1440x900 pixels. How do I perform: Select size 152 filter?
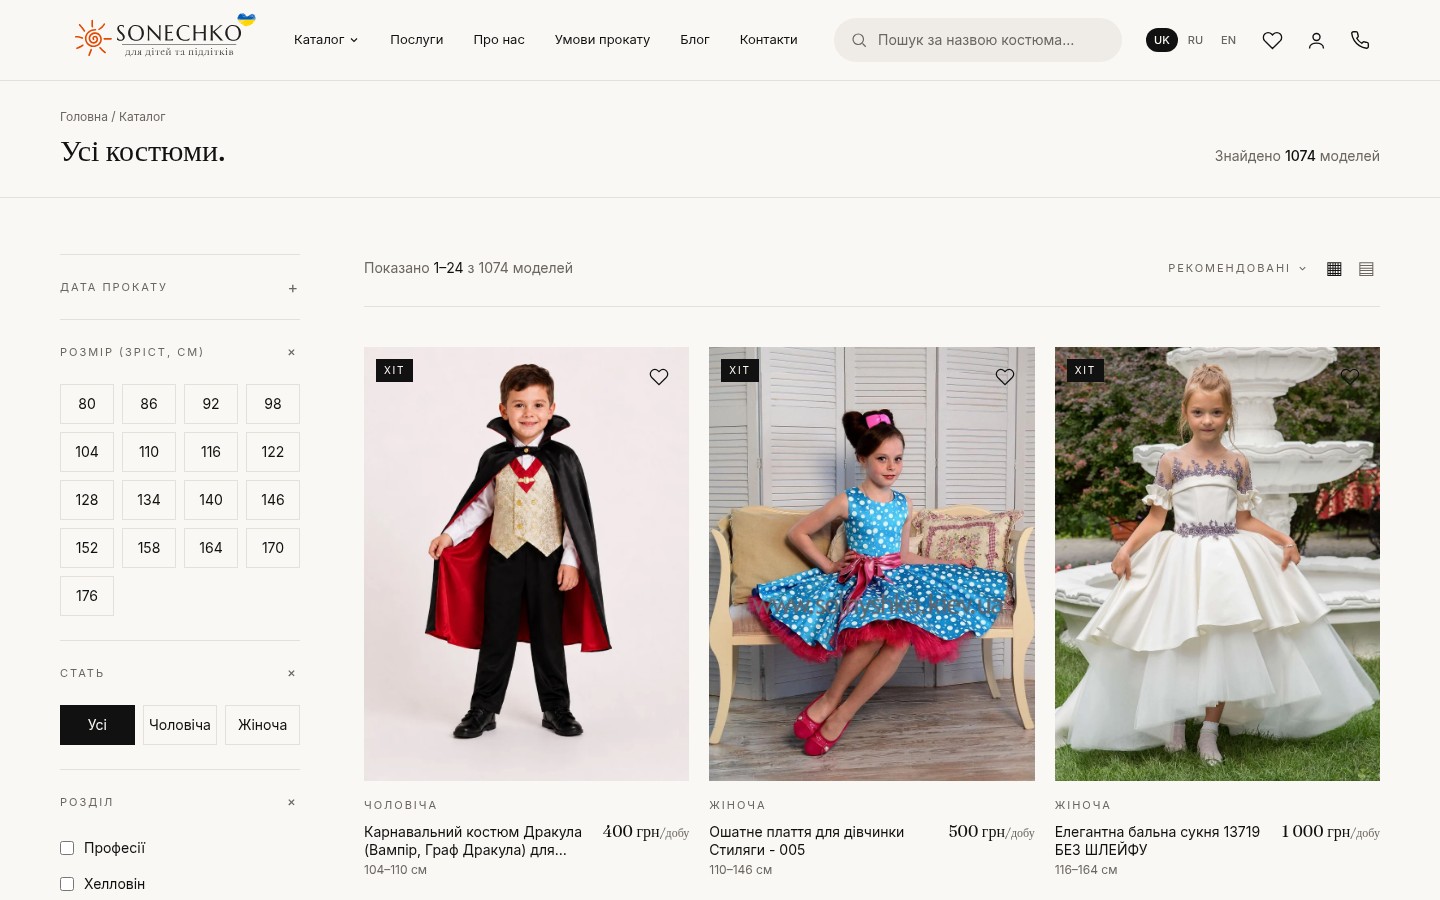pyautogui.click(x=87, y=548)
